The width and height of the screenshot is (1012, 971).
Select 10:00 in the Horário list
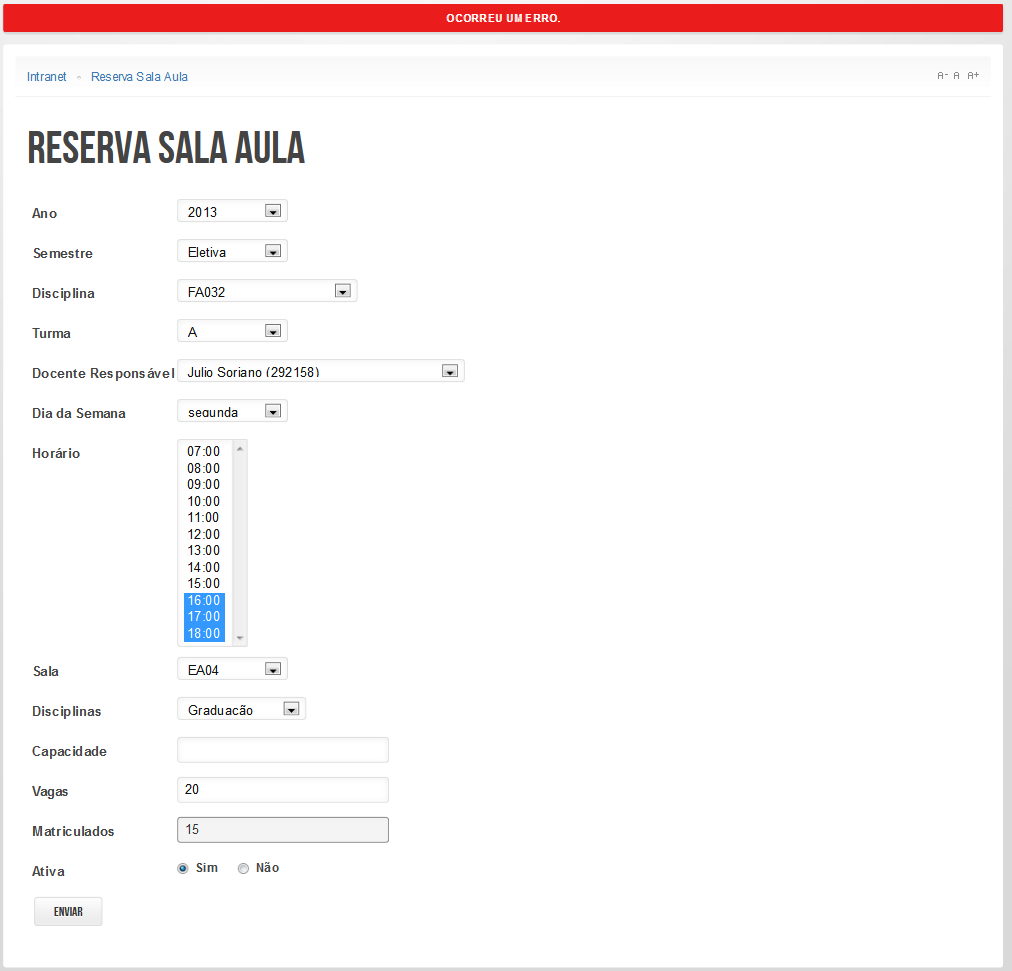coord(204,501)
